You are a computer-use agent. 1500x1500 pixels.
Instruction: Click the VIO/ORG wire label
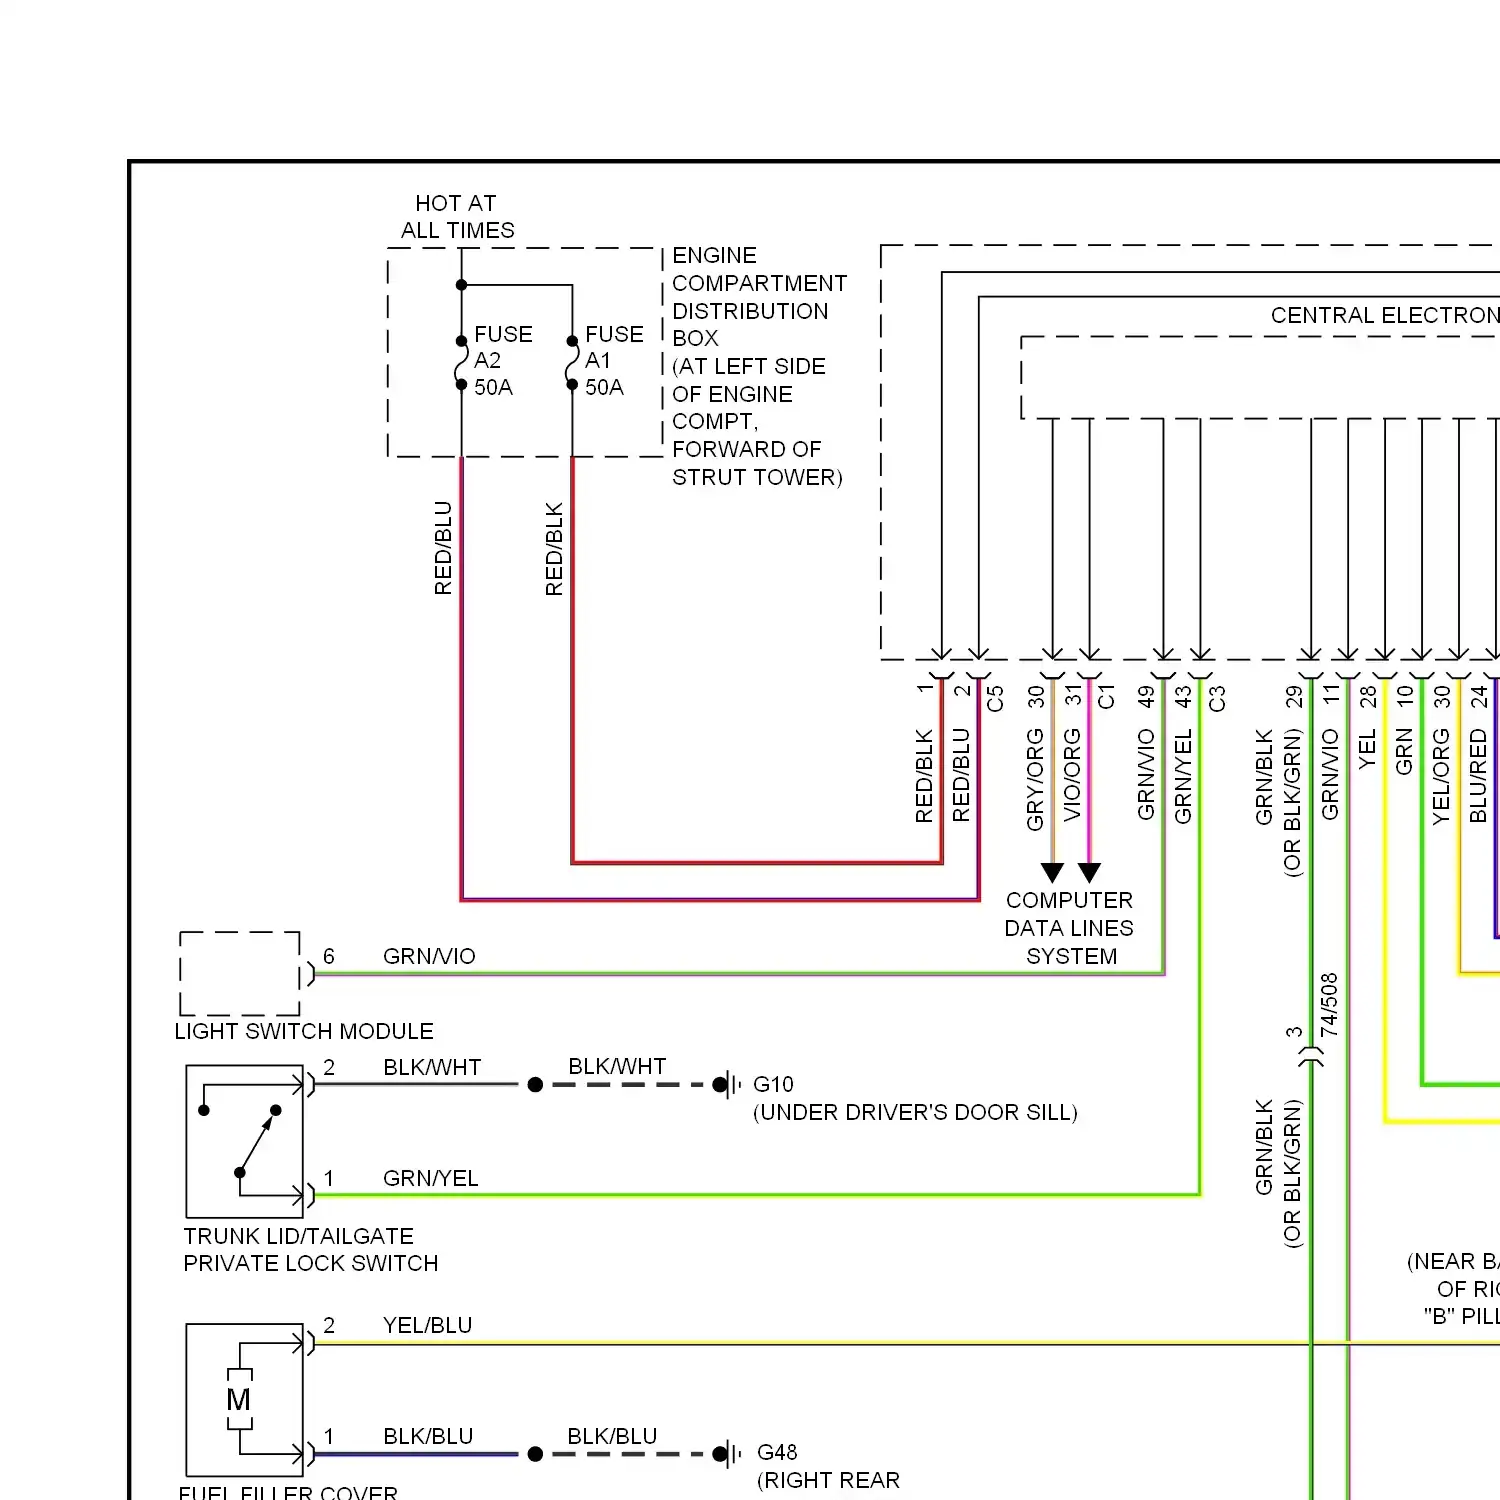[1072, 775]
